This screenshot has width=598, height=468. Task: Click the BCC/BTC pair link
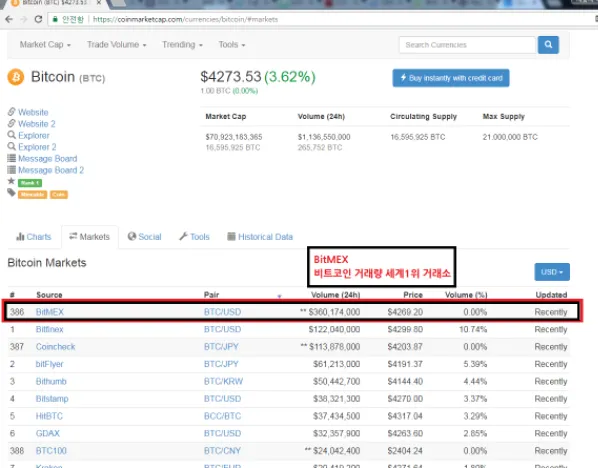click(x=222, y=416)
